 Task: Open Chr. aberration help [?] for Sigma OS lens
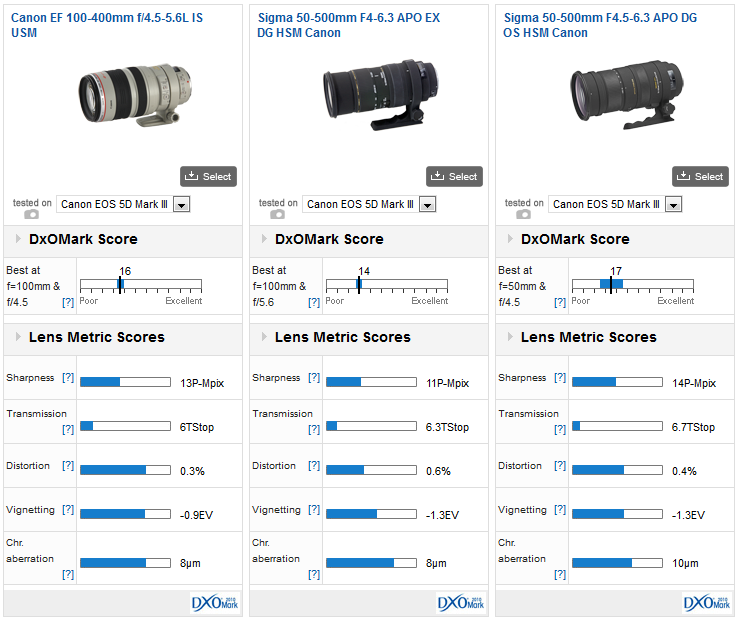click(560, 574)
